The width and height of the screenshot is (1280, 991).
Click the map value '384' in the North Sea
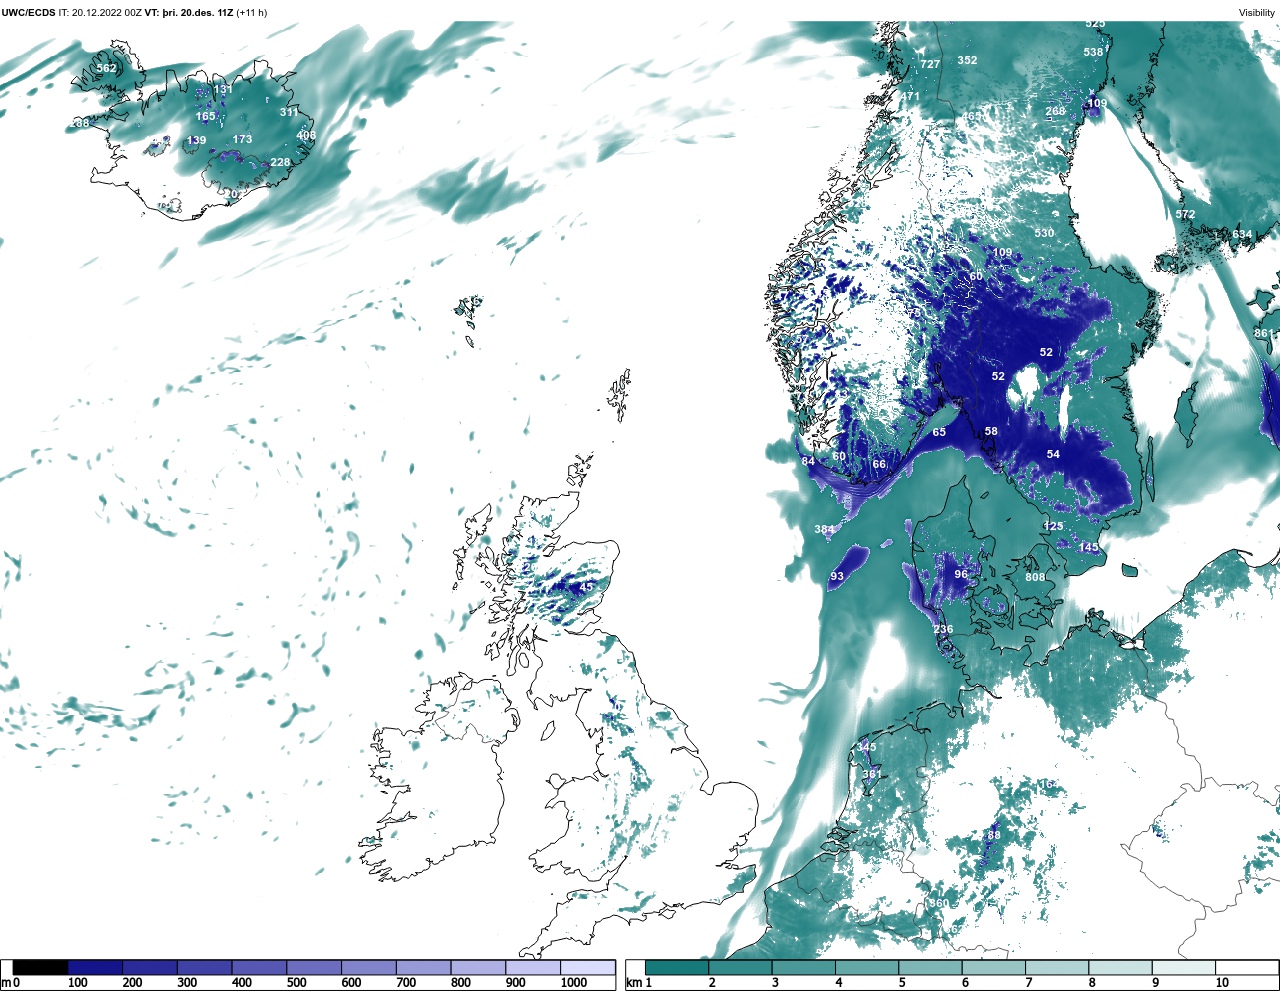pyautogui.click(x=824, y=530)
